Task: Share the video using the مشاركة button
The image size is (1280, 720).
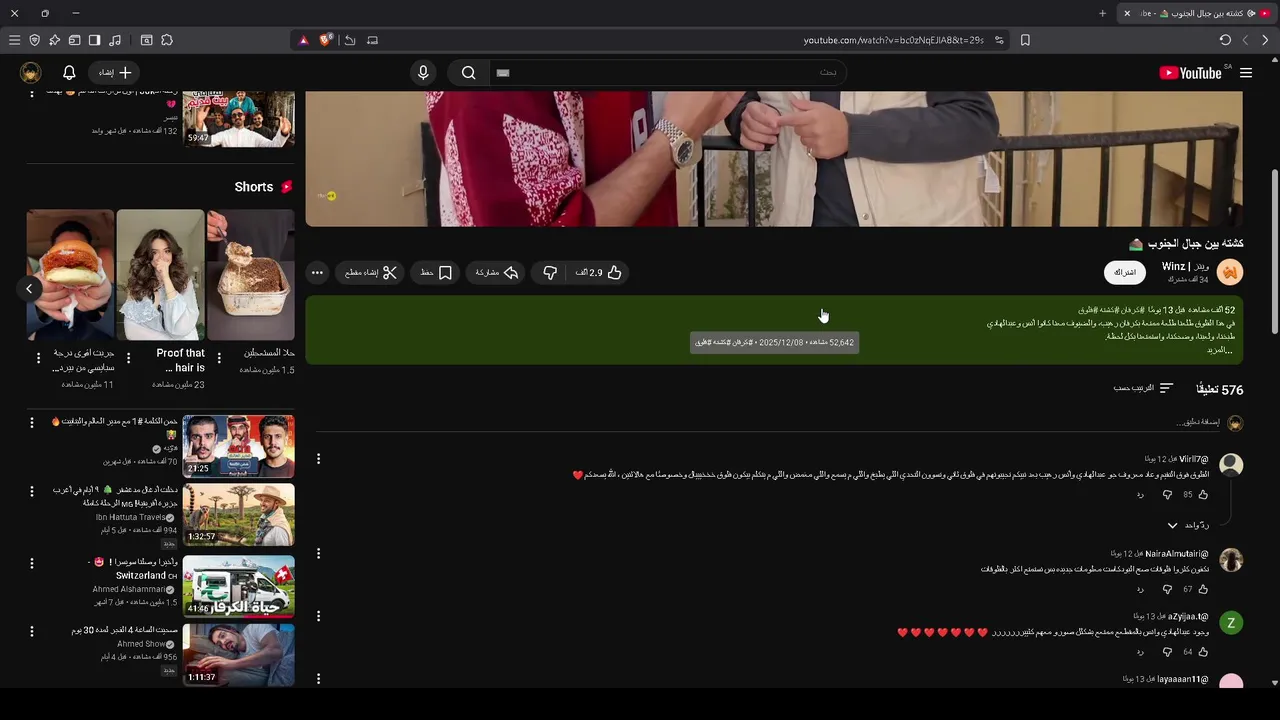Action: coord(497,273)
